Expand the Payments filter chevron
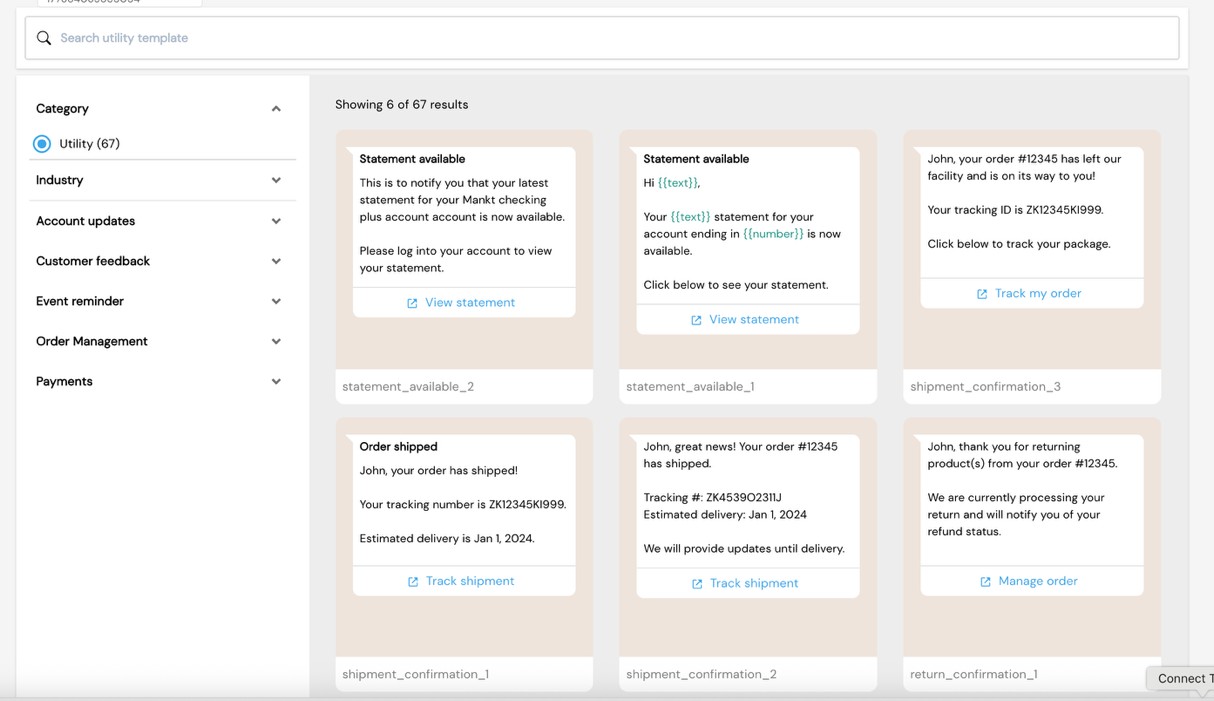This screenshot has width=1214, height=701. pos(276,381)
